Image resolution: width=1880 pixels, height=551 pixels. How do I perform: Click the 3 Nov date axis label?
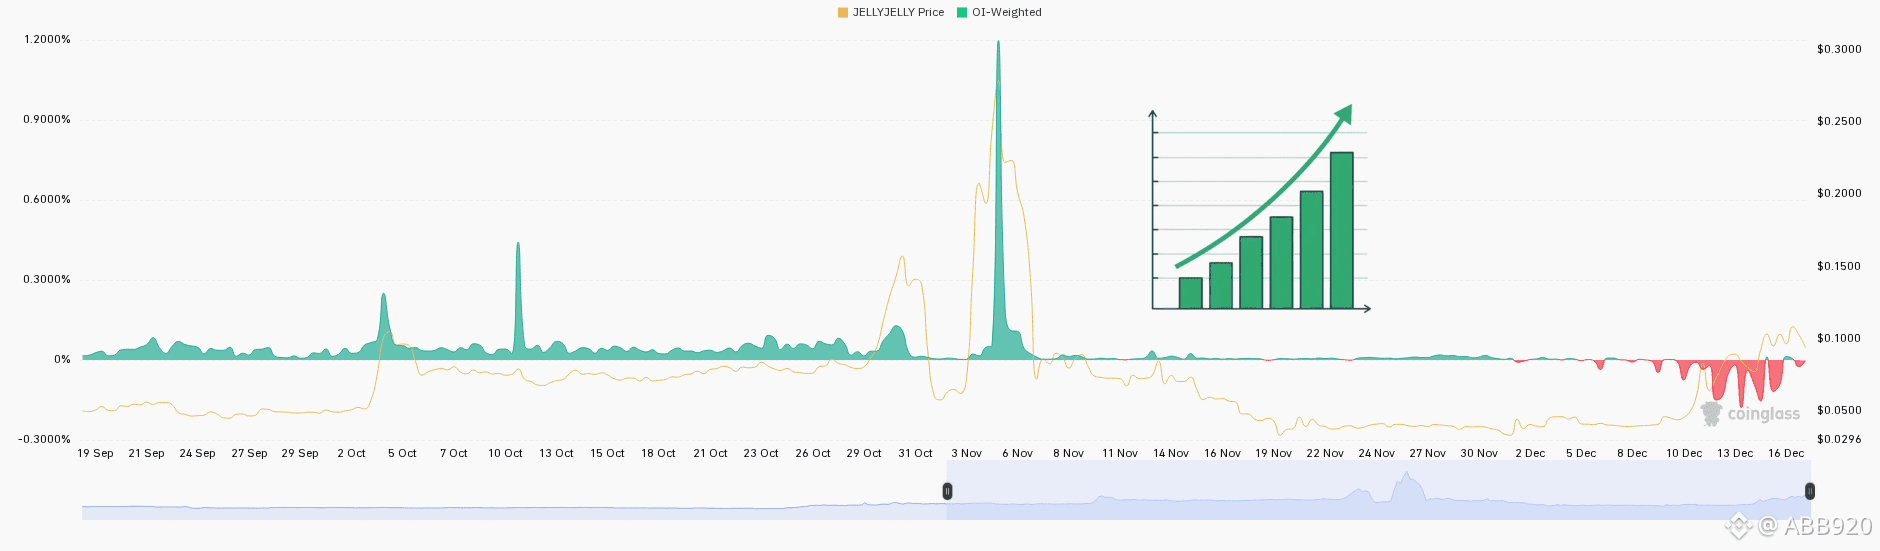pyautogui.click(x=966, y=453)
